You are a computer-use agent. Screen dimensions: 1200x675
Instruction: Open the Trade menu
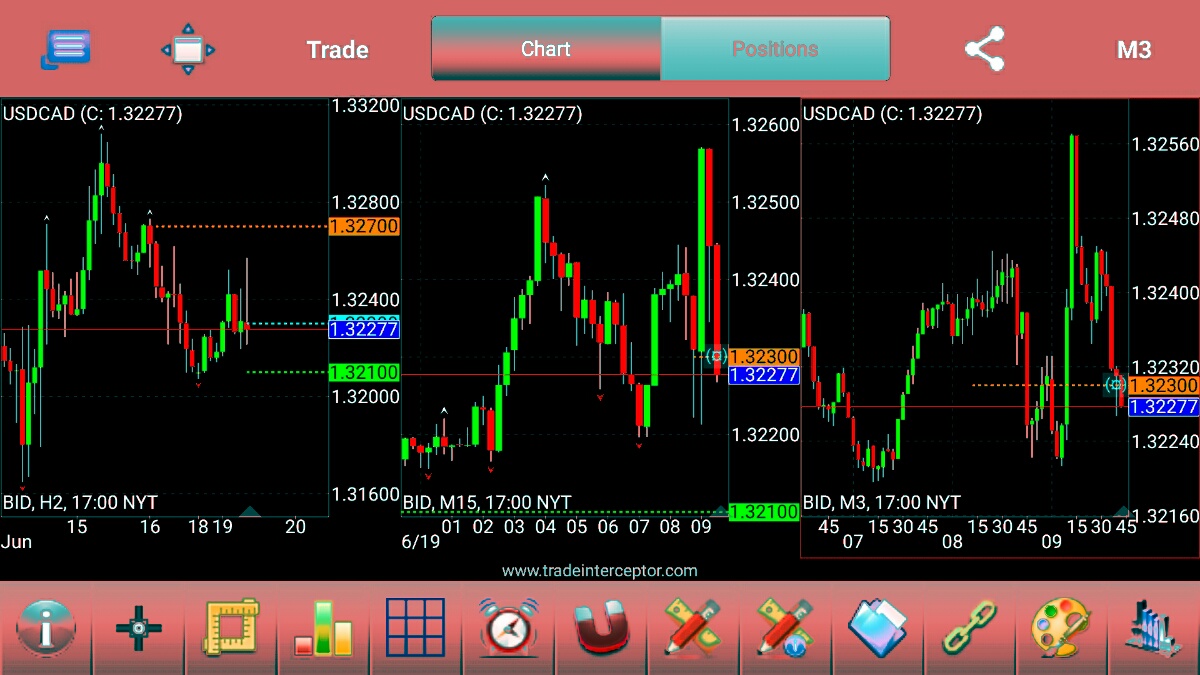tap(337, 50)
